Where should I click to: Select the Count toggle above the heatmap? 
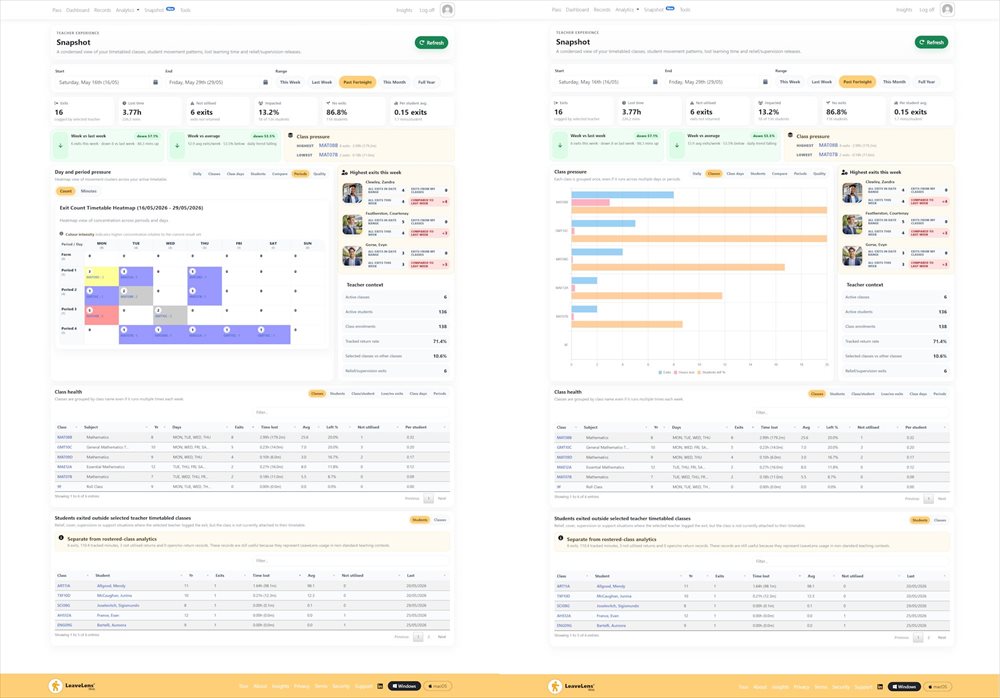pos(66,191)
